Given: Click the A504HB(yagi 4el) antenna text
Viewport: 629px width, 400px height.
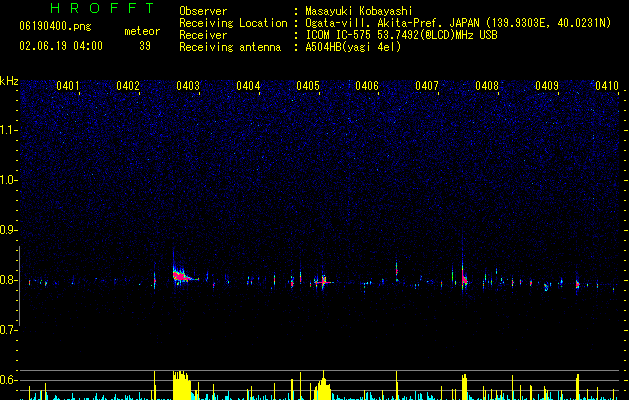Looking at the screenshot, I should pos(353,47).
